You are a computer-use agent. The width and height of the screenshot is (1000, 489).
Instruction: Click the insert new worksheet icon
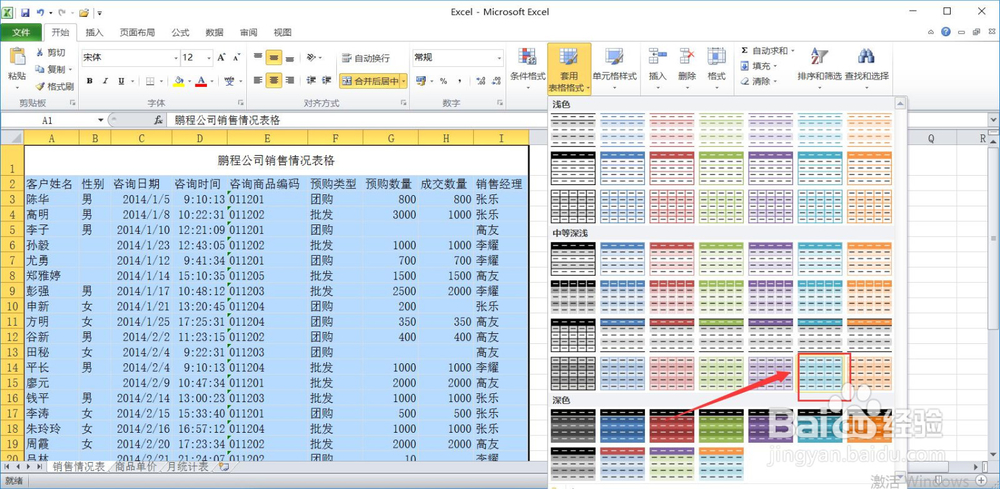(224, 467)
